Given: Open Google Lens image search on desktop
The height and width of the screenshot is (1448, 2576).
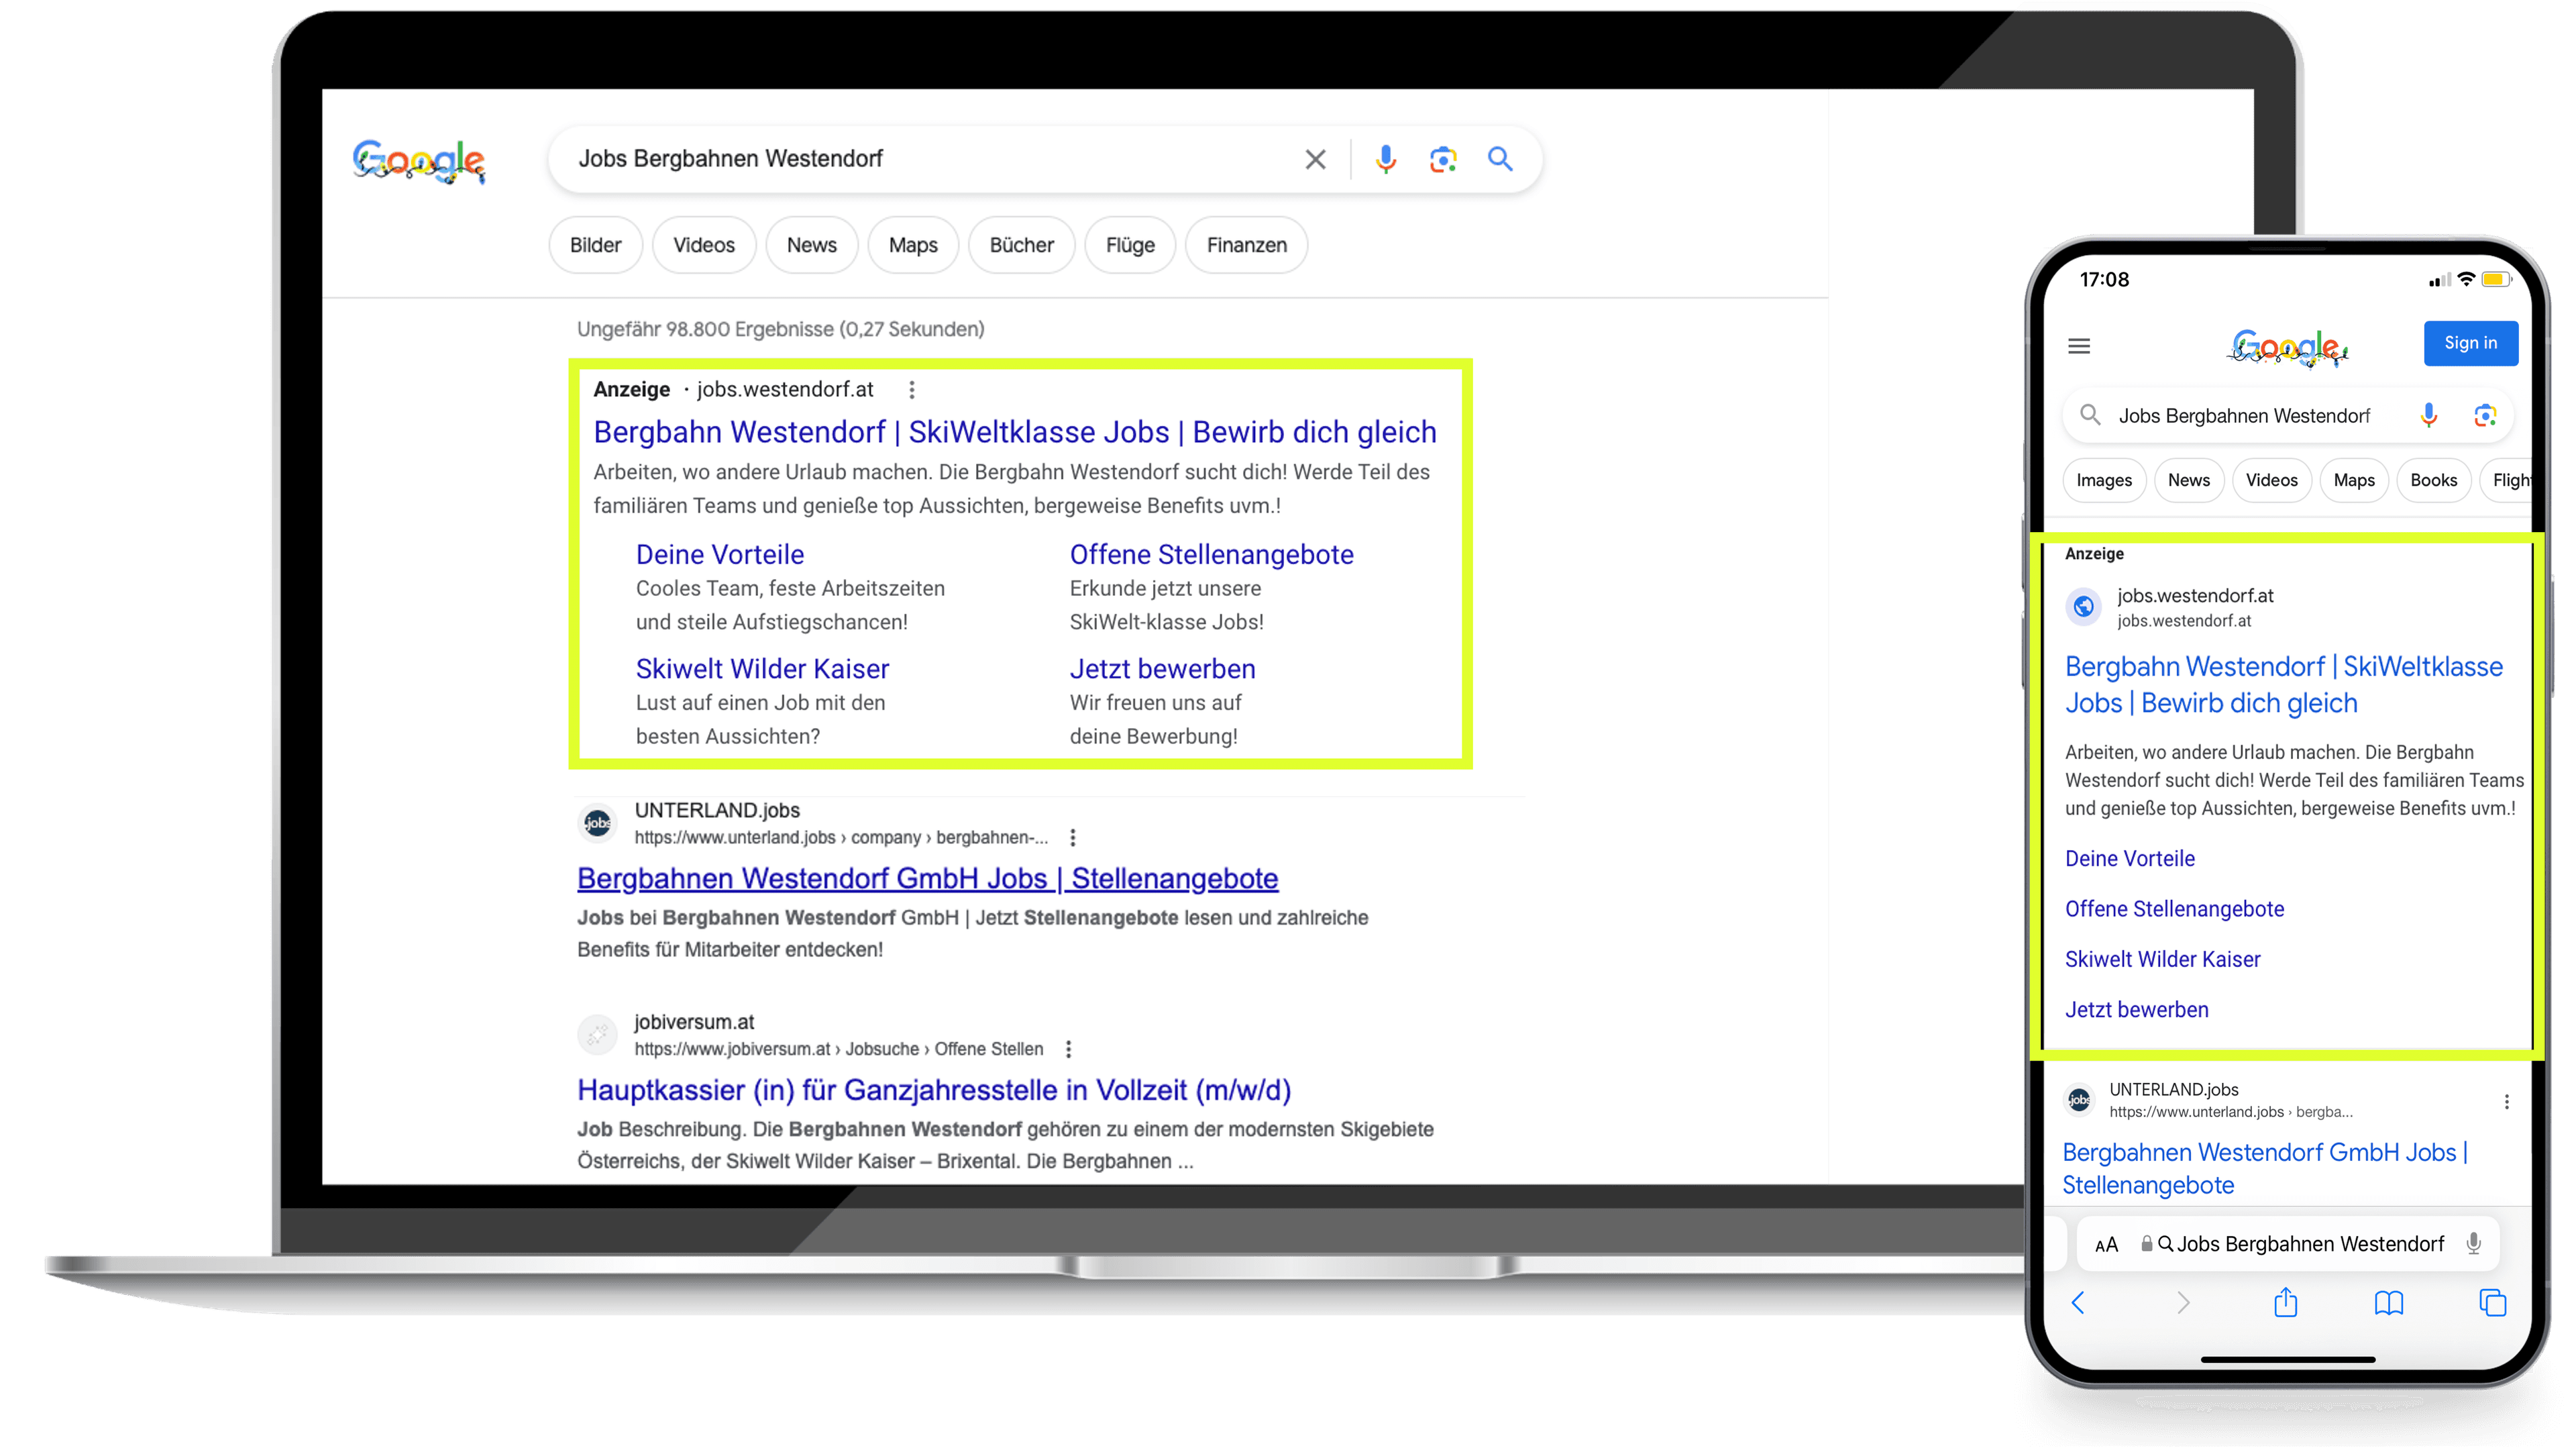Looking at the screenshot, I should point(1442,160).
